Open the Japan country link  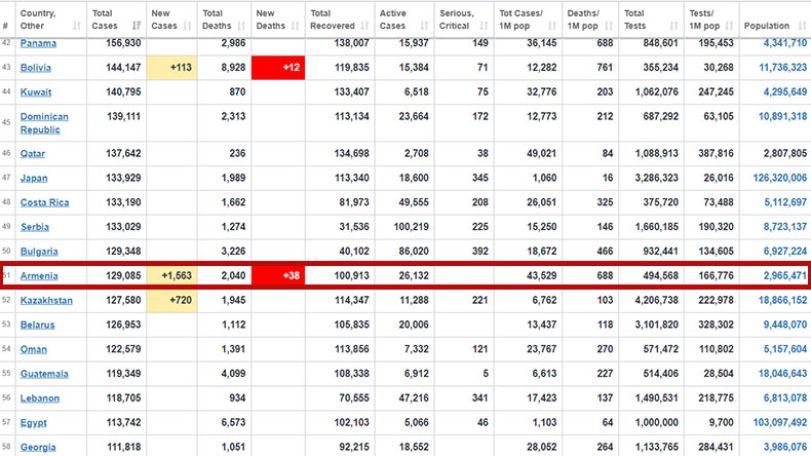click(x=34, y=178)
